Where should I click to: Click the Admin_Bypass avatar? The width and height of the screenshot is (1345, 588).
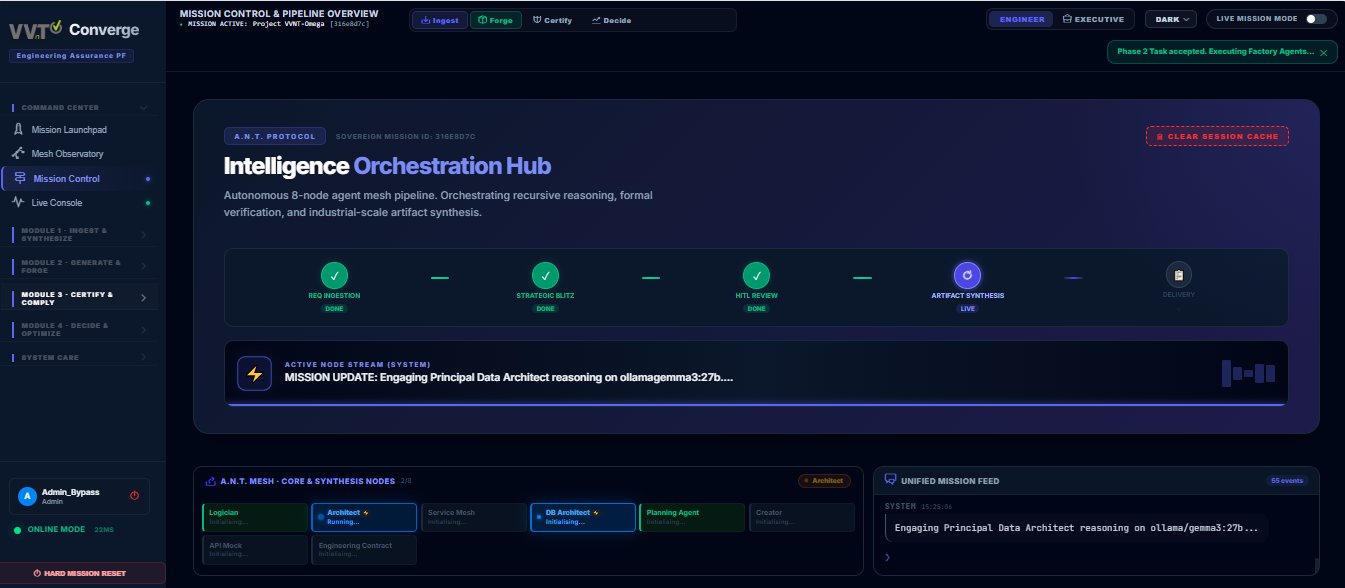click(x=28, y=495)
